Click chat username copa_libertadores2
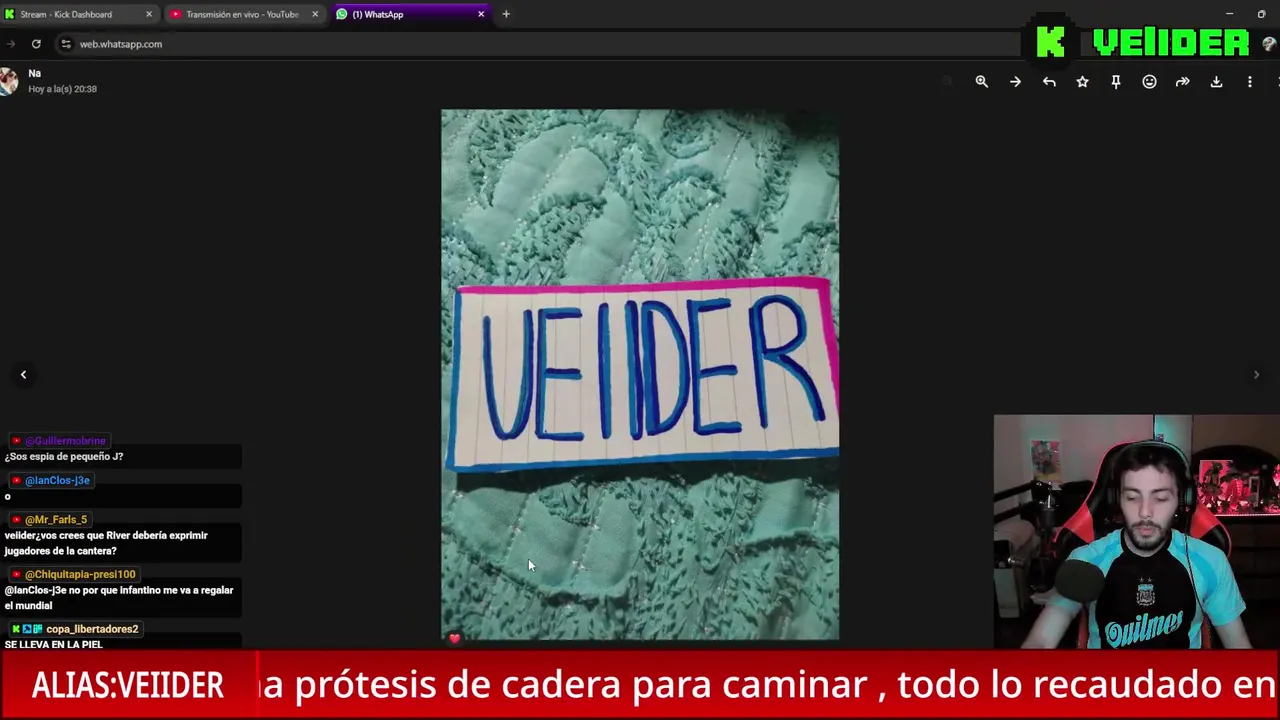The image size is (1280, 720). pyautogui.click(x=92, y=629)
